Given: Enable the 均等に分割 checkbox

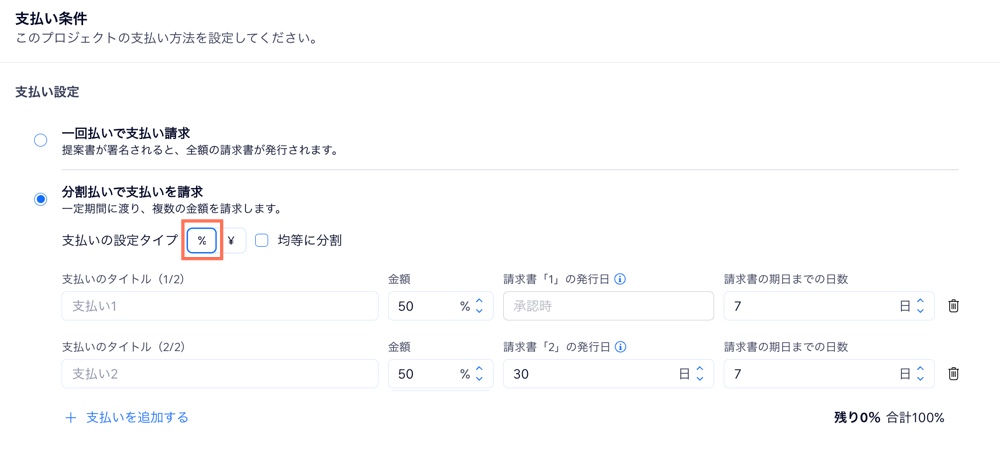Looking at the screenshot, I should tap(262, 241).
